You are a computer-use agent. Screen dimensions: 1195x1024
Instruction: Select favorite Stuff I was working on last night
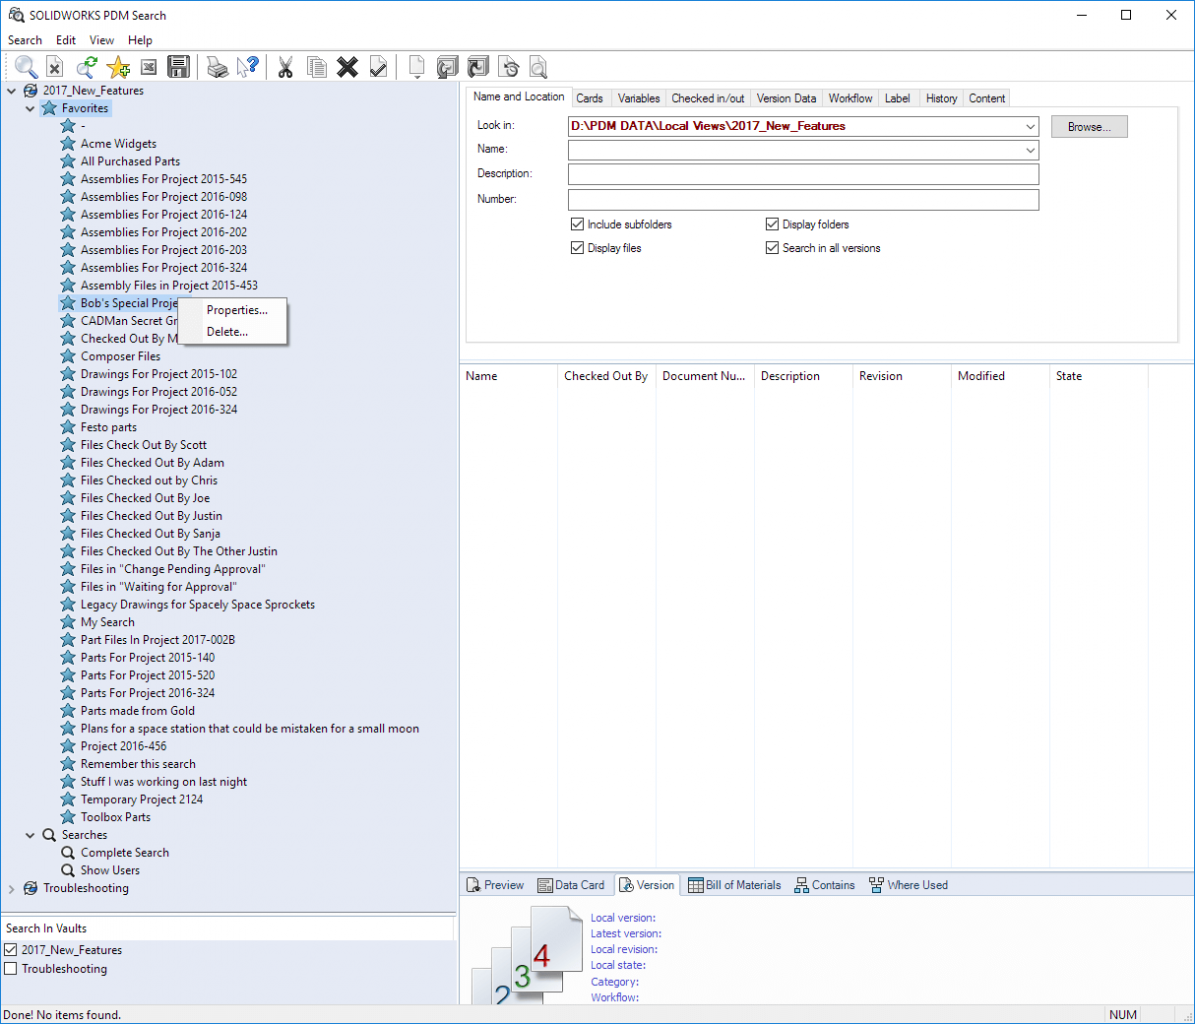pyautogui.click(x=164, y=782)
